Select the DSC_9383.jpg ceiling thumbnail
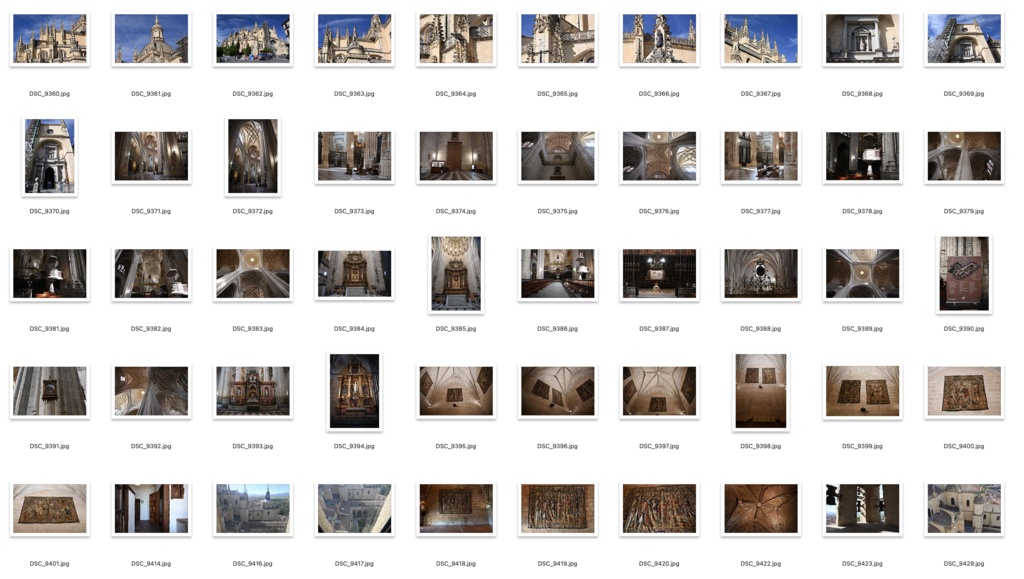The height and width of the screenshot is (579, 1024). pyautogui.click(x=253, y=274)
